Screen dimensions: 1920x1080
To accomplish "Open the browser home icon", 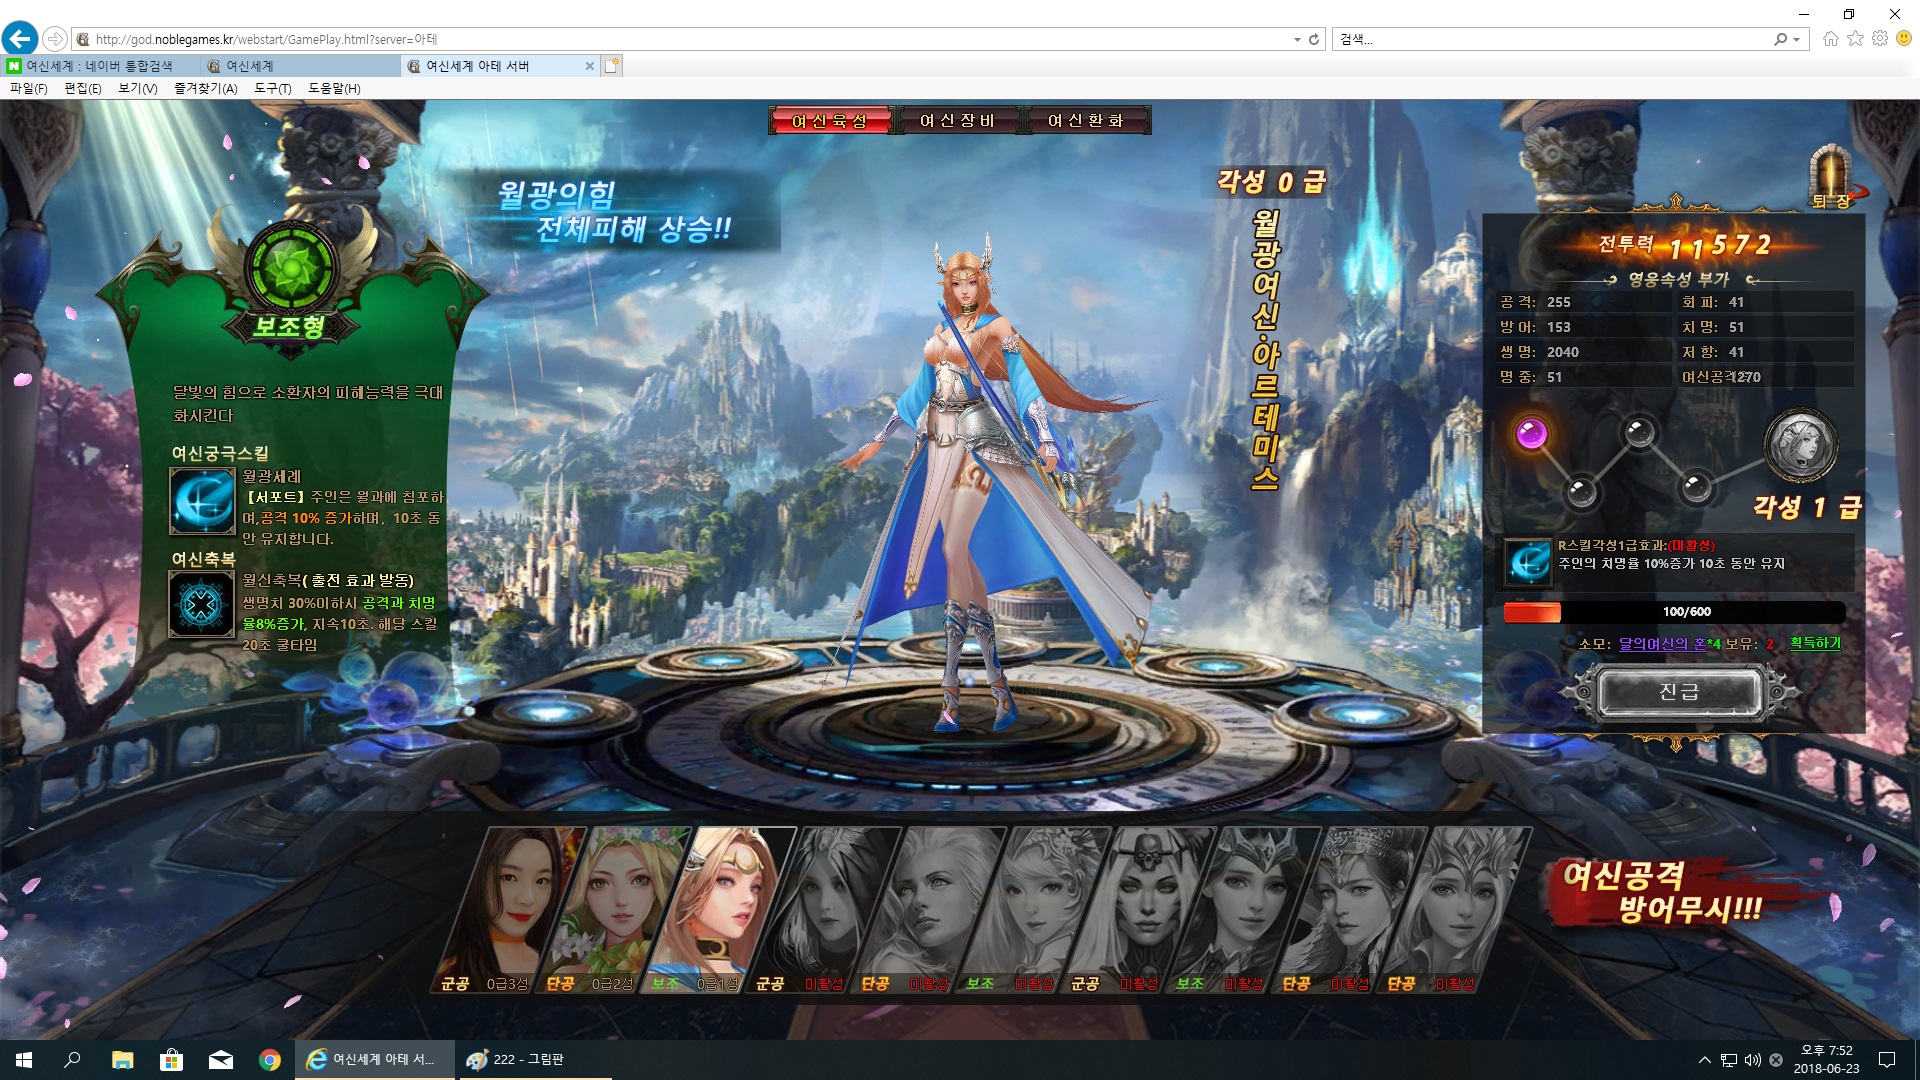I will point(1831,38).
